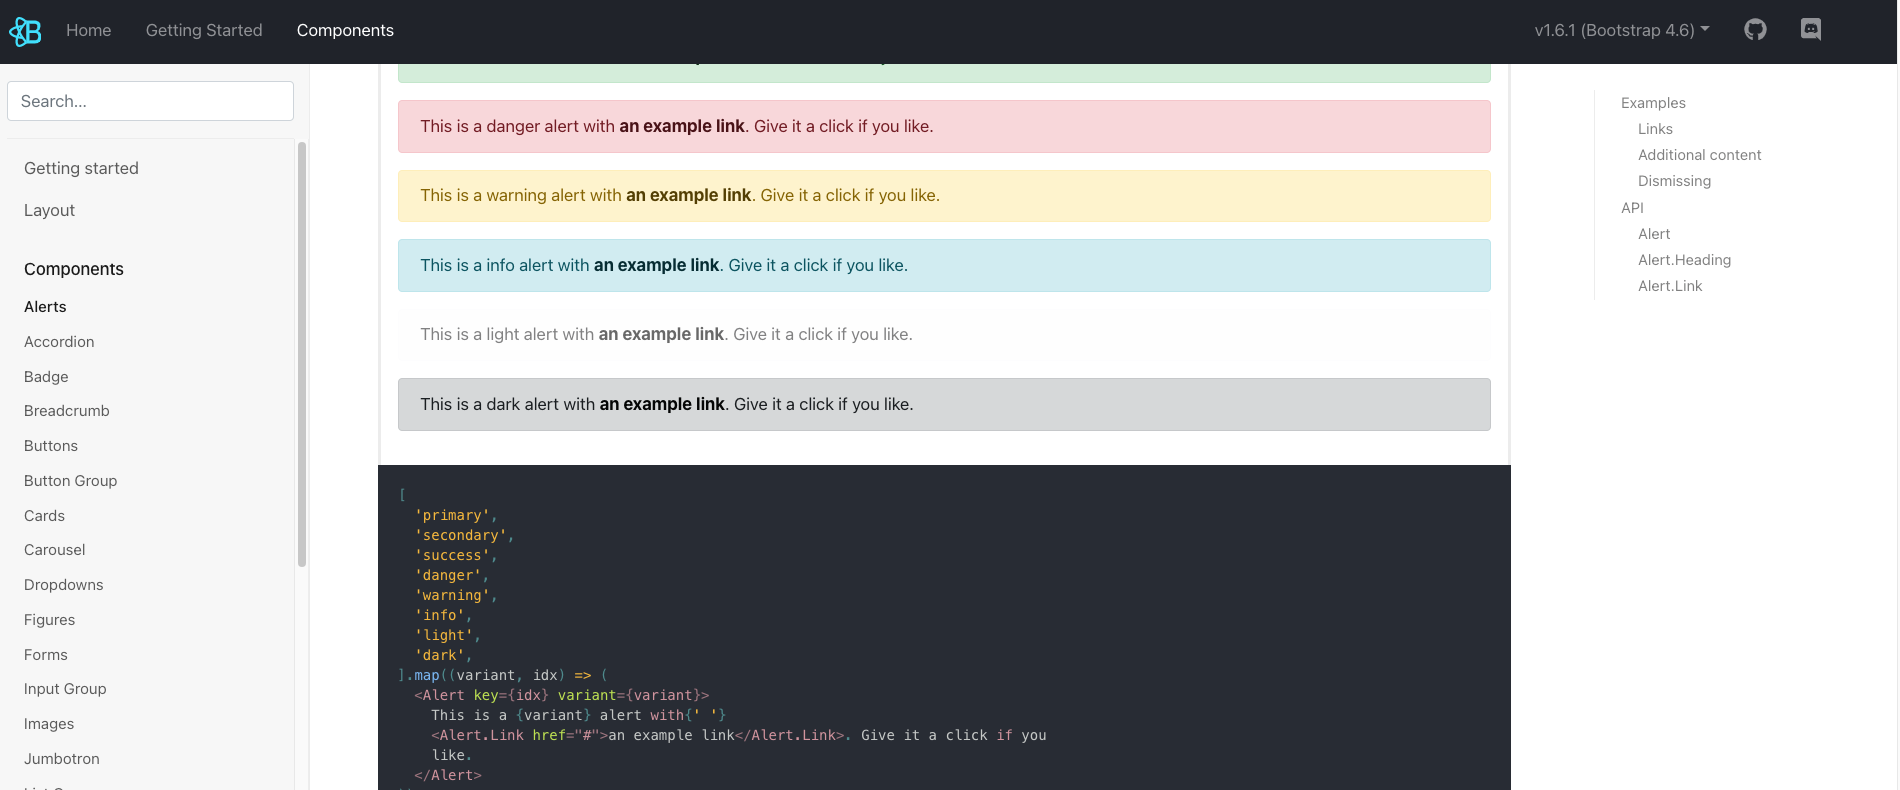Click 'light' string in code editor
This screenshot has height=790, width=1900.
coord(444,635)
